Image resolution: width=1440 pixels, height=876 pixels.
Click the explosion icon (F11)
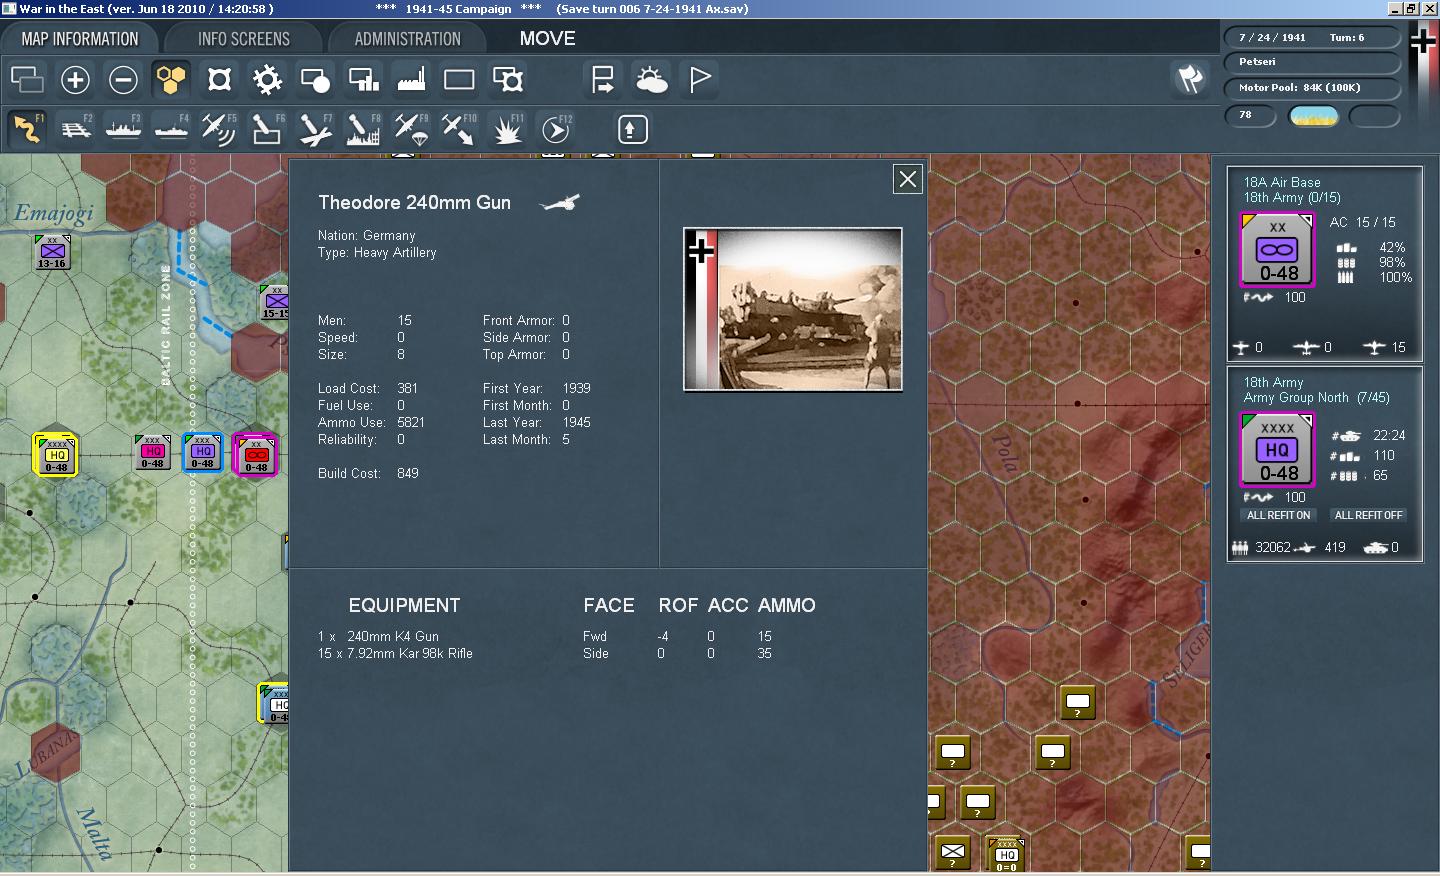[x=507, y=129]
